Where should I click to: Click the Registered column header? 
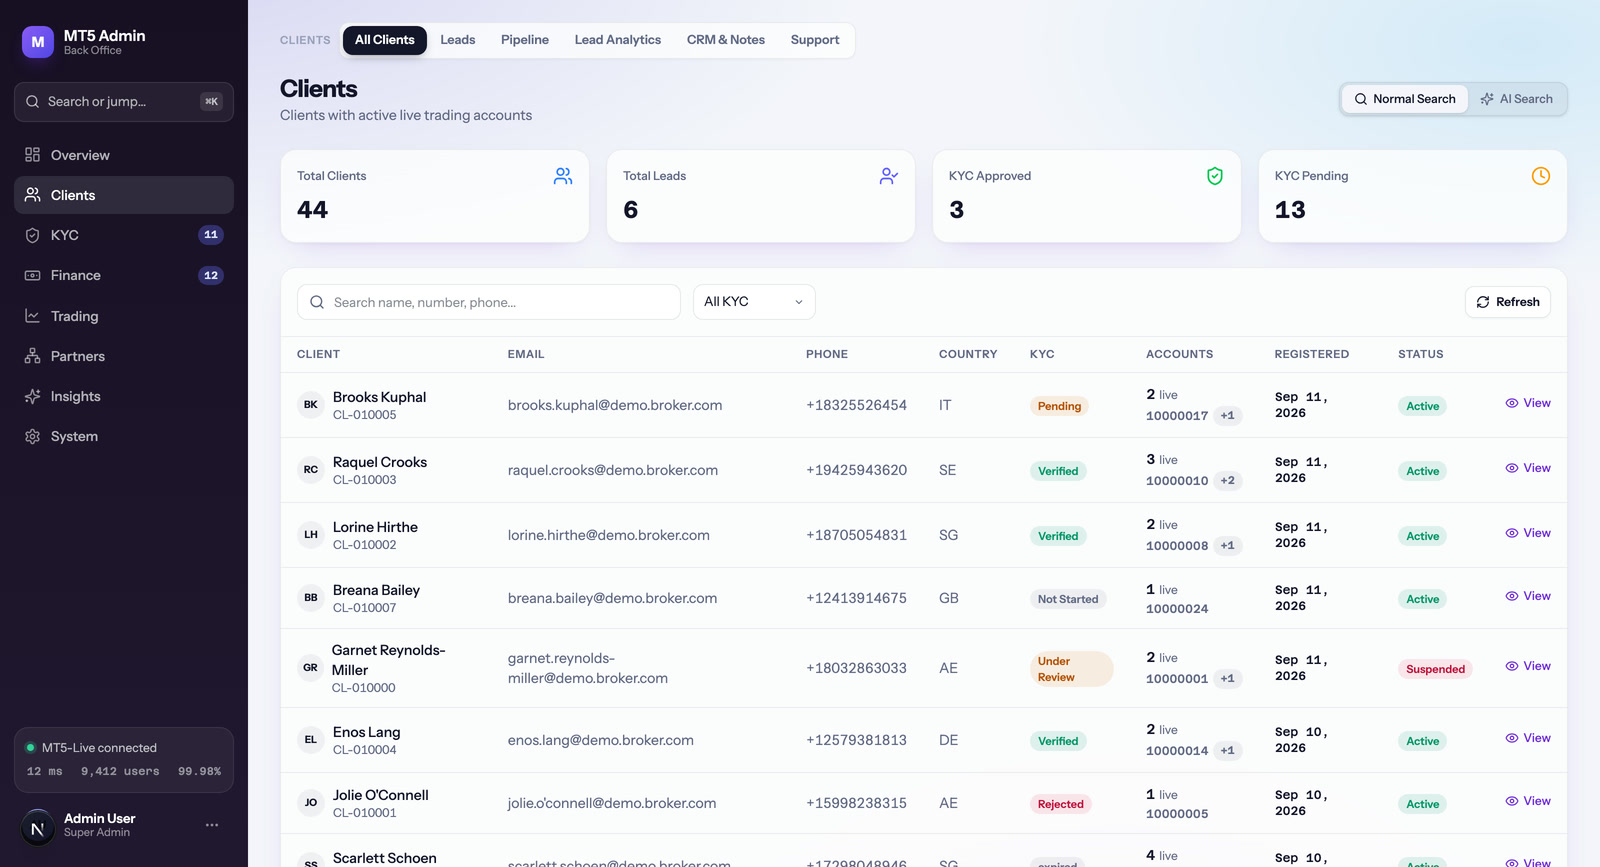click(1312, 354)
